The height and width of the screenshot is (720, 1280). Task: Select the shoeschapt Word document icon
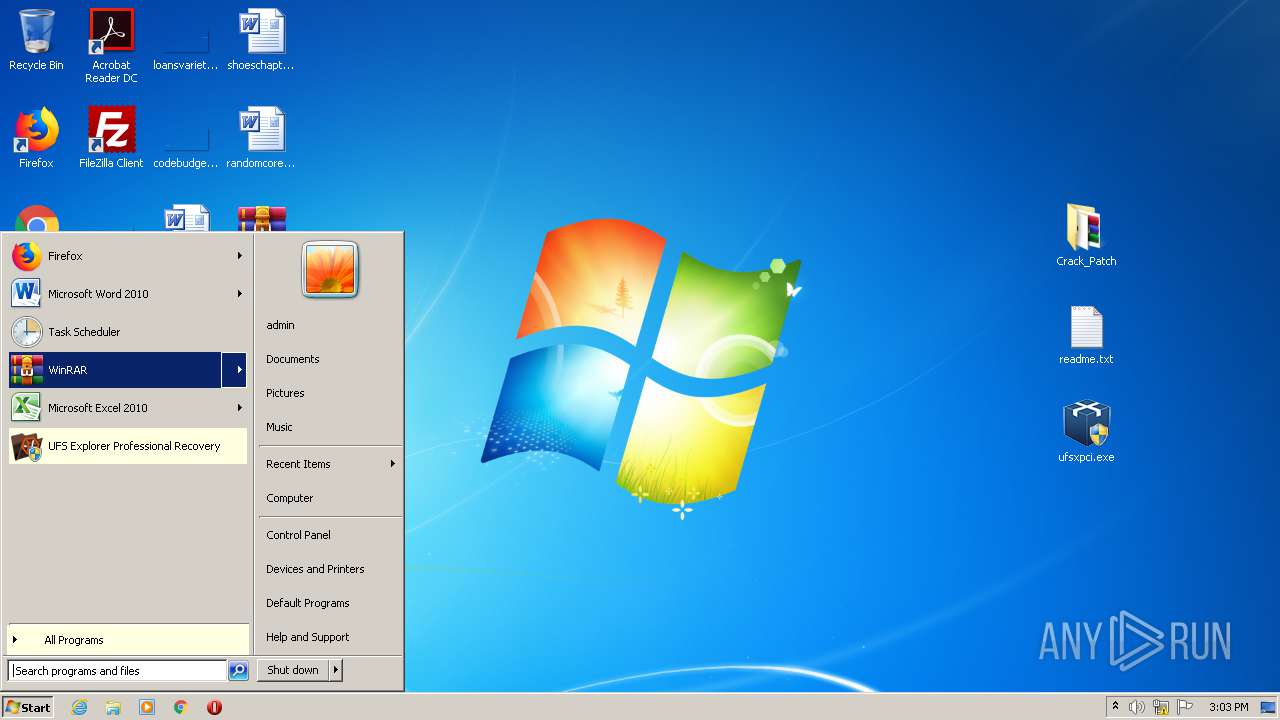pos(261,40)
